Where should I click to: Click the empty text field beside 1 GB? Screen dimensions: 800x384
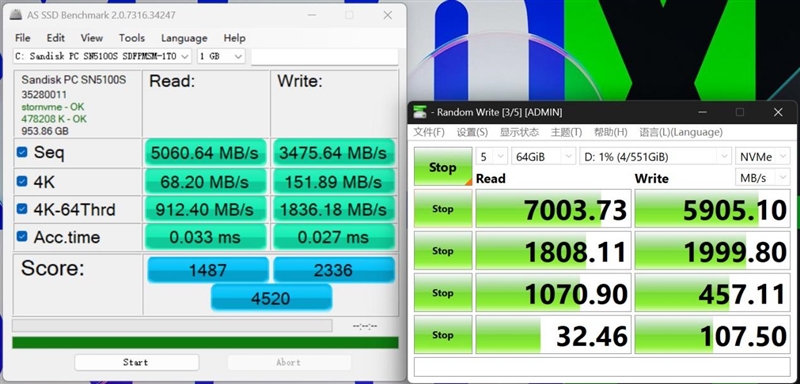[324, 57]
